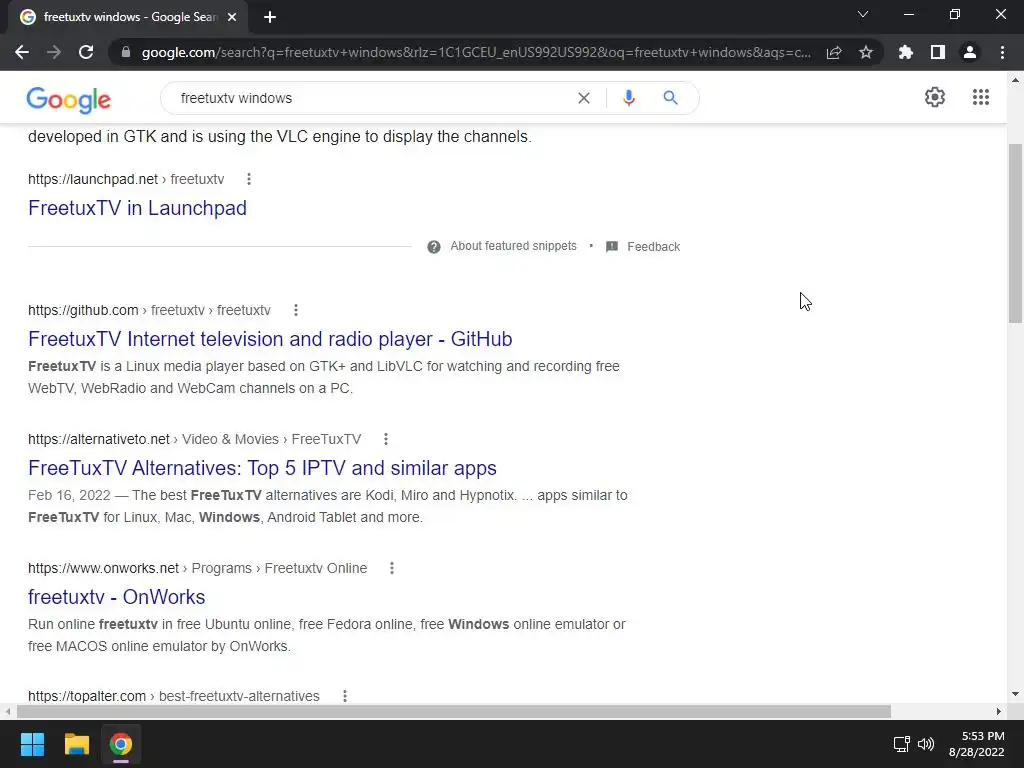The image size is (1024, 768).
Task: Clear the search query with X
Action: 584,98
